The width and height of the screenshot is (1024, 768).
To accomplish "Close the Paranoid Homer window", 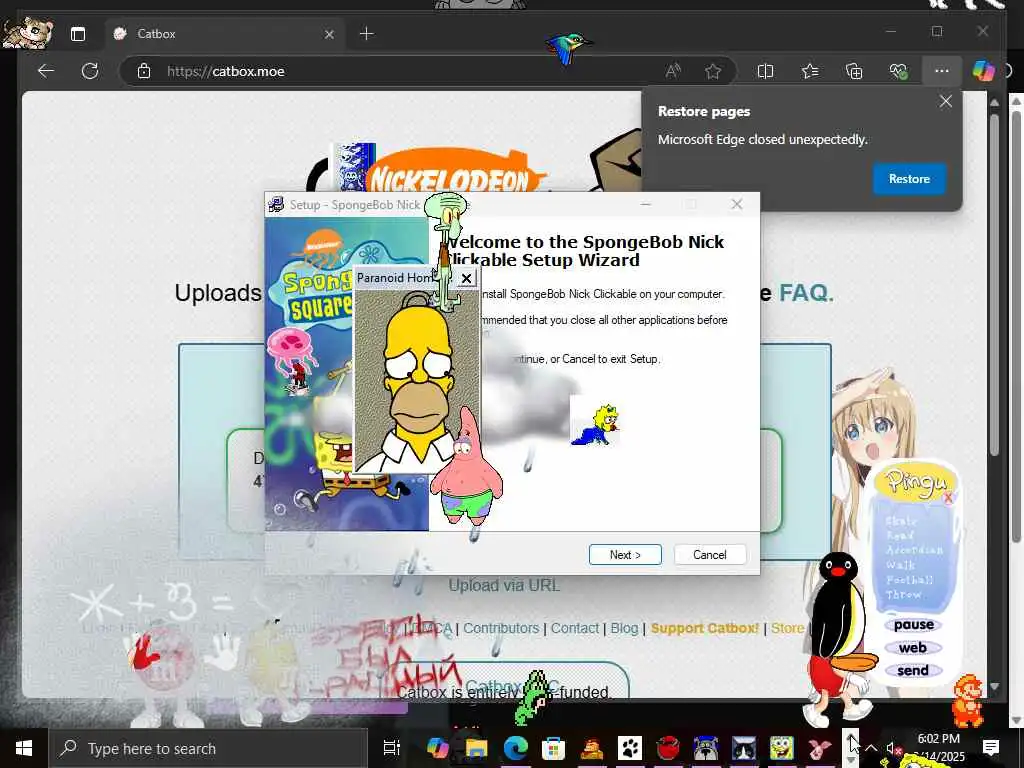I will 466,279.
